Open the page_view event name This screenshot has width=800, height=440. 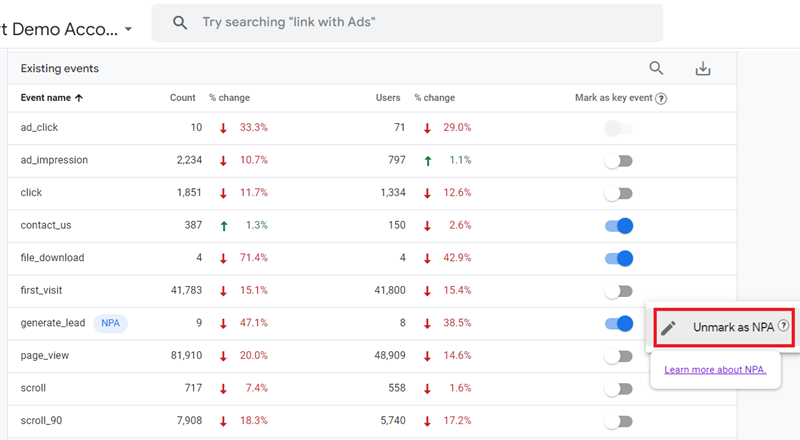click(x=44, y=356)
